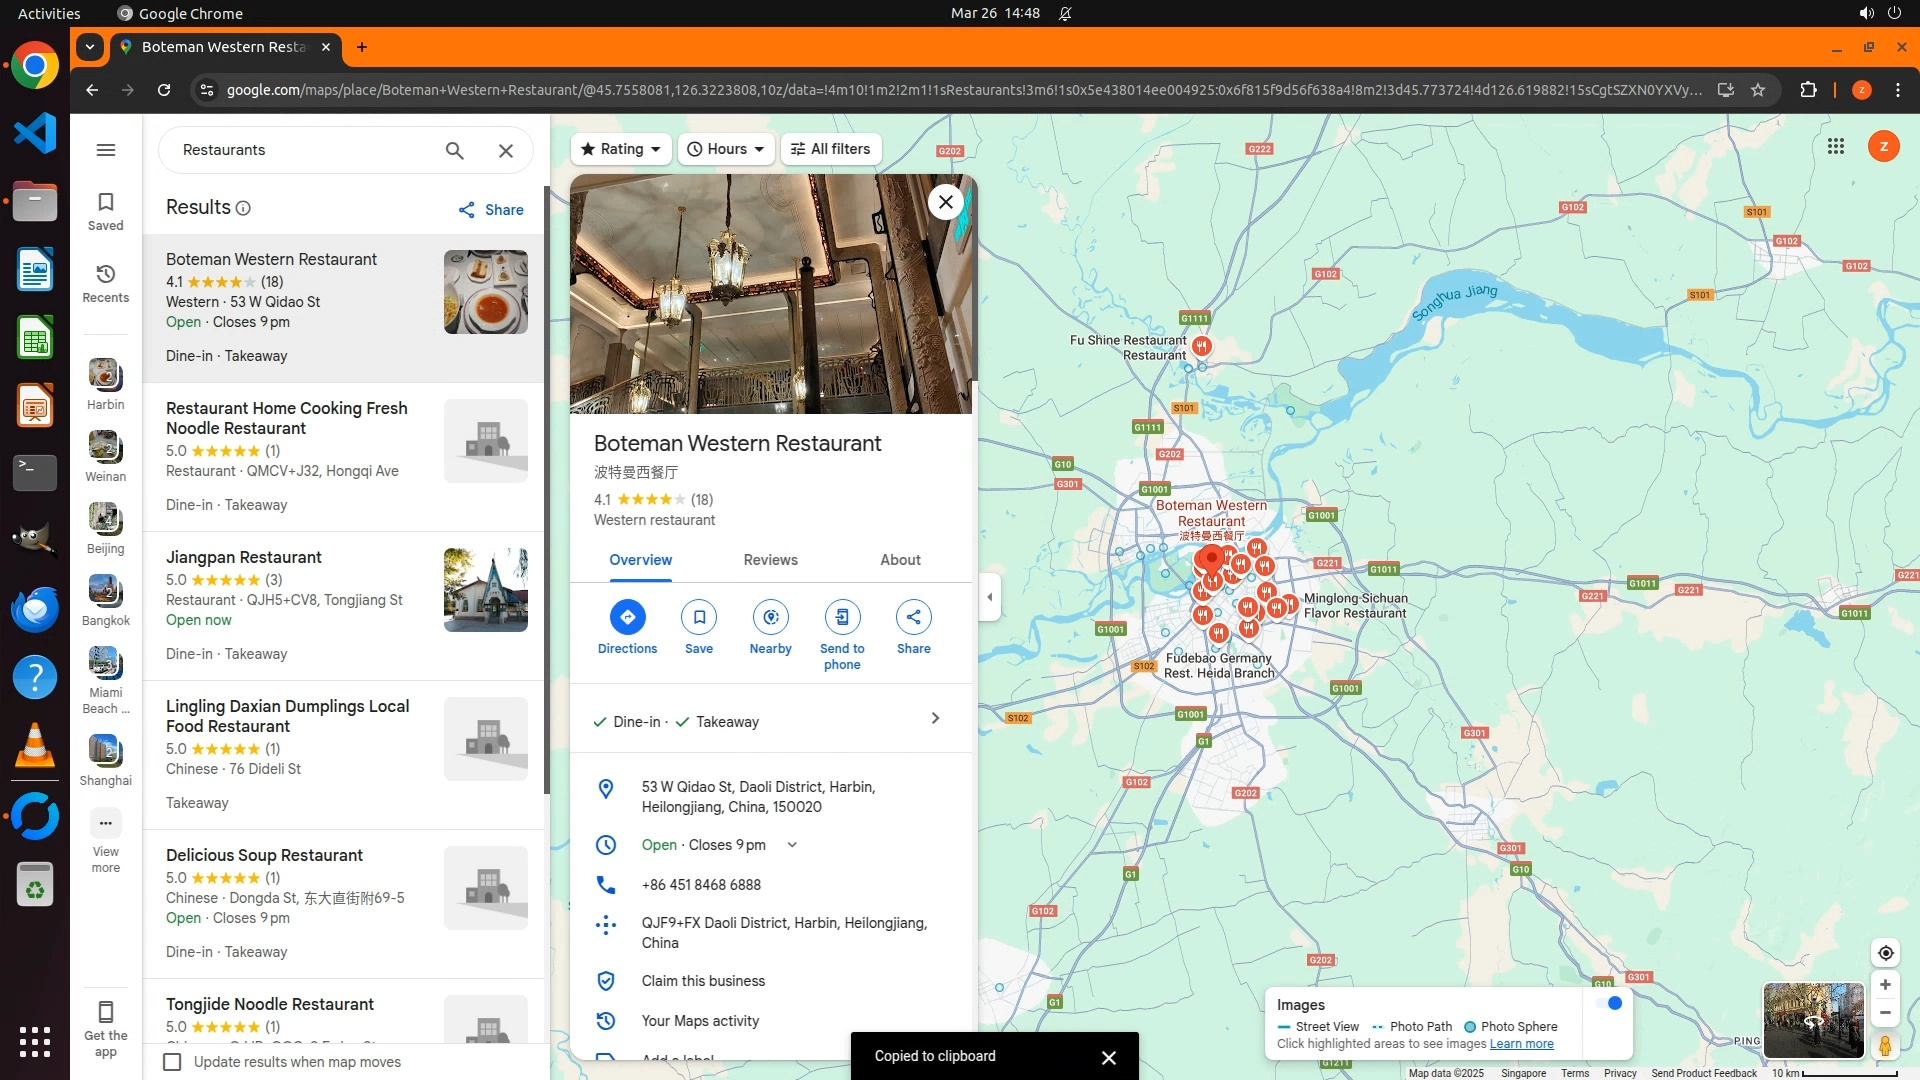
Task: Click the Nearby icon in place panel
Action: click(770, 617)
